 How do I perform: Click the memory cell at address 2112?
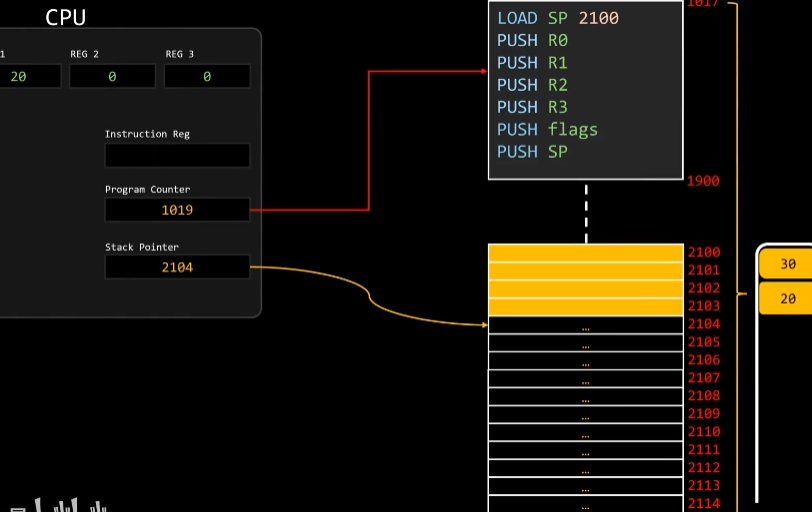pyautogui.click(x=586, y=469)
